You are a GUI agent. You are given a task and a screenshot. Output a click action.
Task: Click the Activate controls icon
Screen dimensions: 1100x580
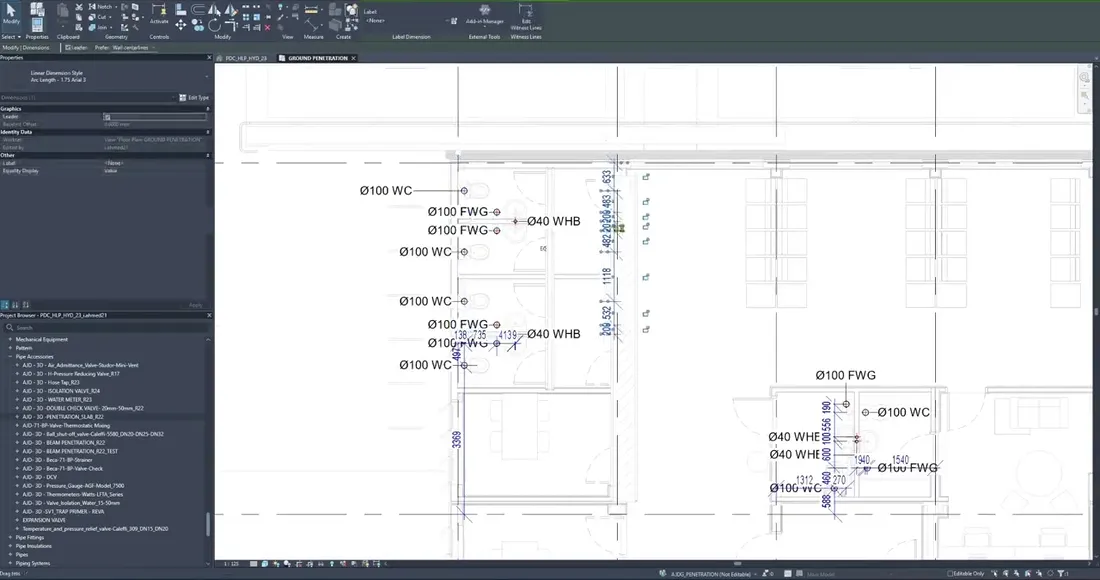159,13
